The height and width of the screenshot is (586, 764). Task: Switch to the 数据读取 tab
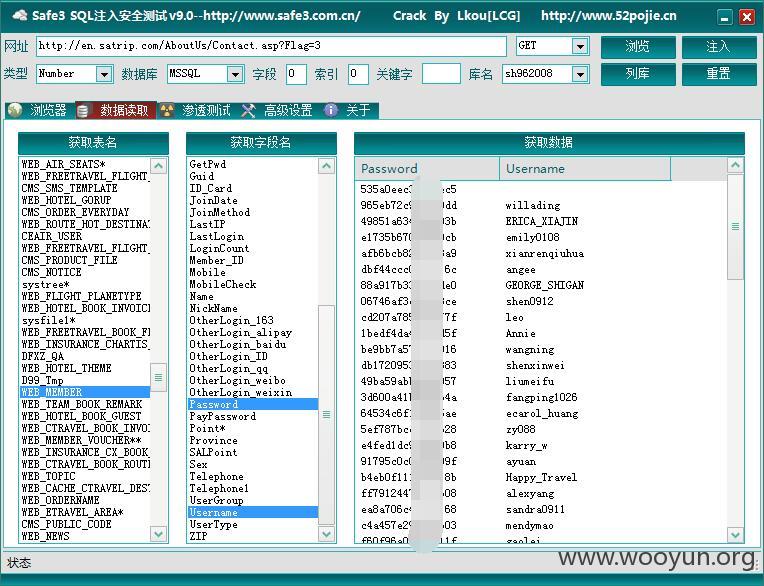click(116, 111)
